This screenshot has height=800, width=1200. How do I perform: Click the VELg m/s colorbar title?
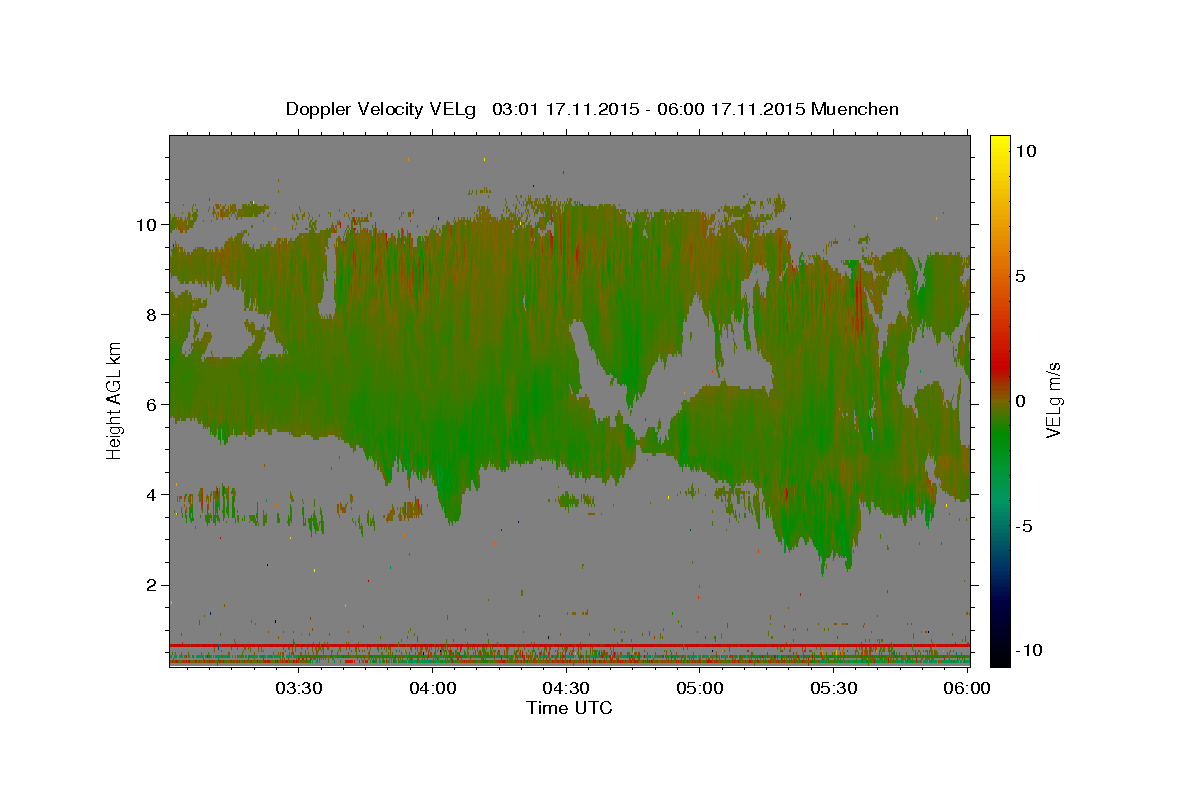(x=1054, y=400)
